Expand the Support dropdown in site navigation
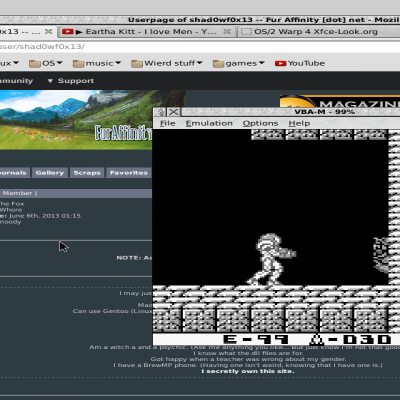400x400 pixels. pos(70,81)
